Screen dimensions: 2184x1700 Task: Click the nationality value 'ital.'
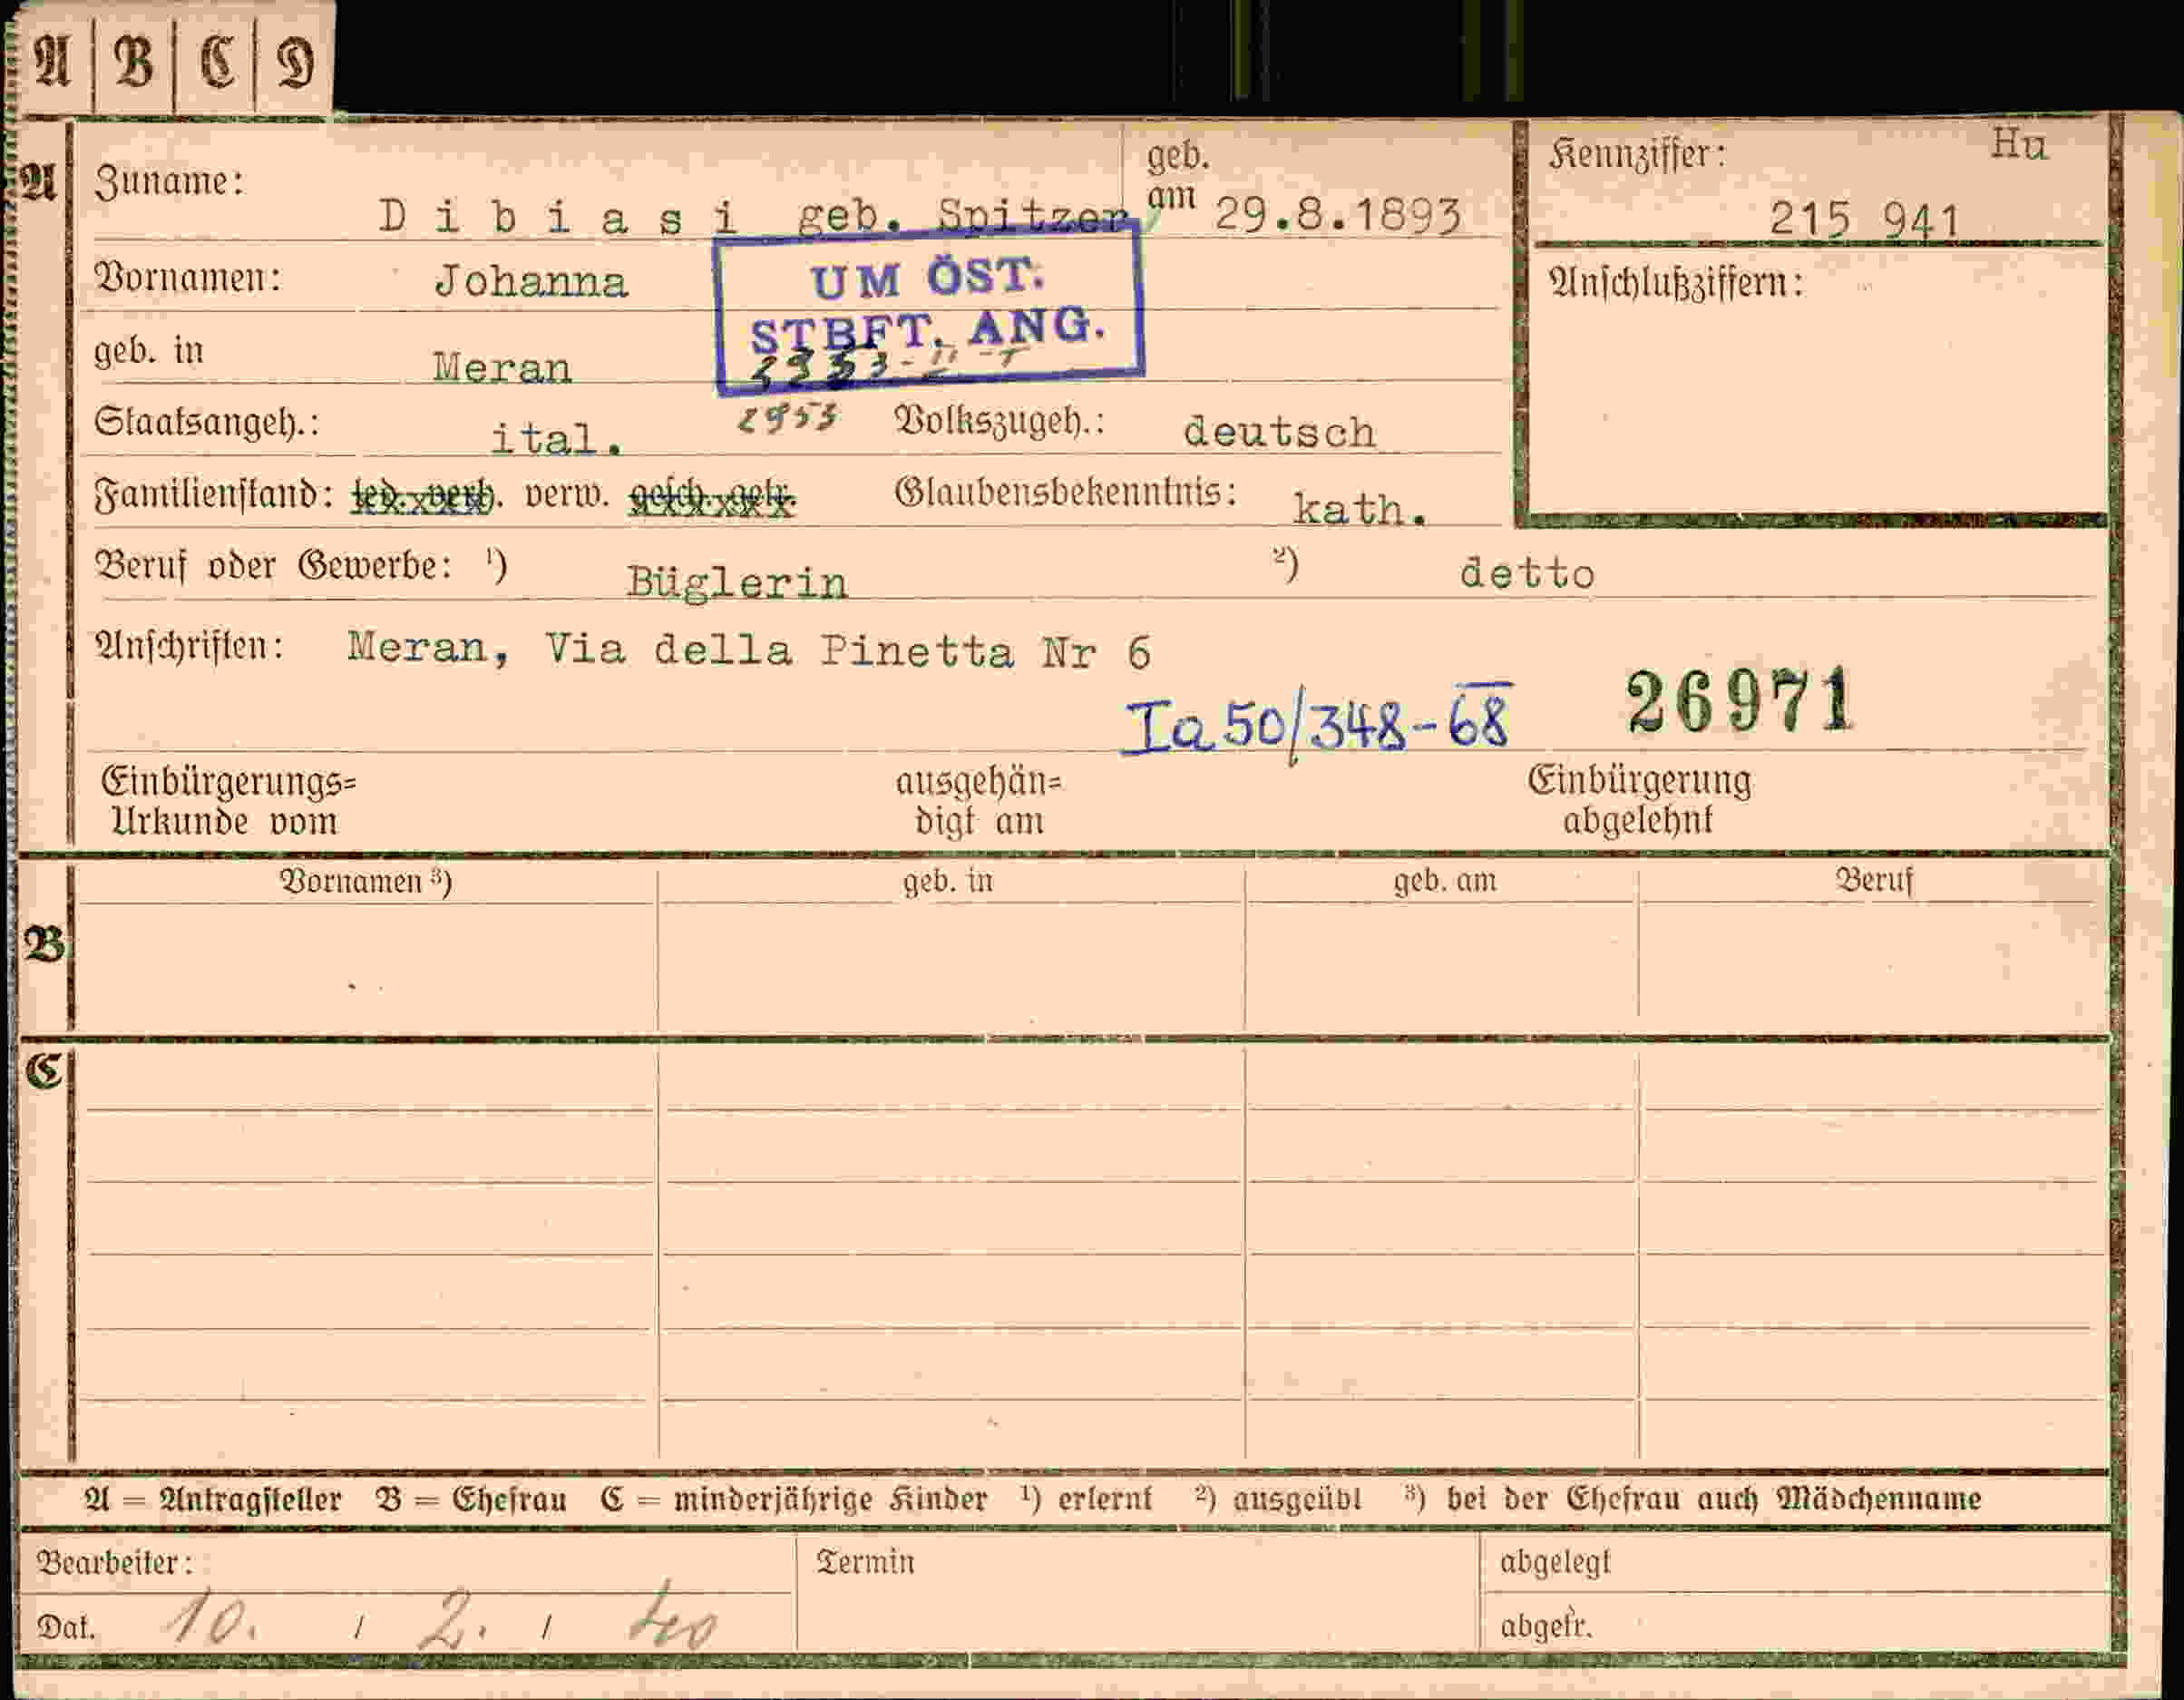click(556, 438)
